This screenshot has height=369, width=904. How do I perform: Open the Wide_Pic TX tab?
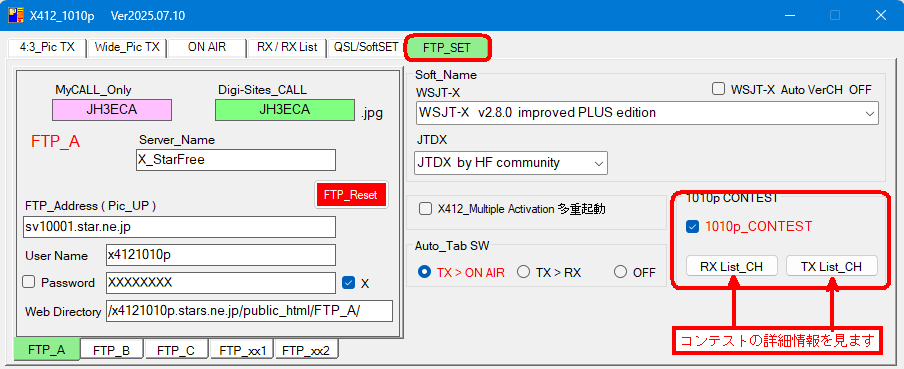127,48
